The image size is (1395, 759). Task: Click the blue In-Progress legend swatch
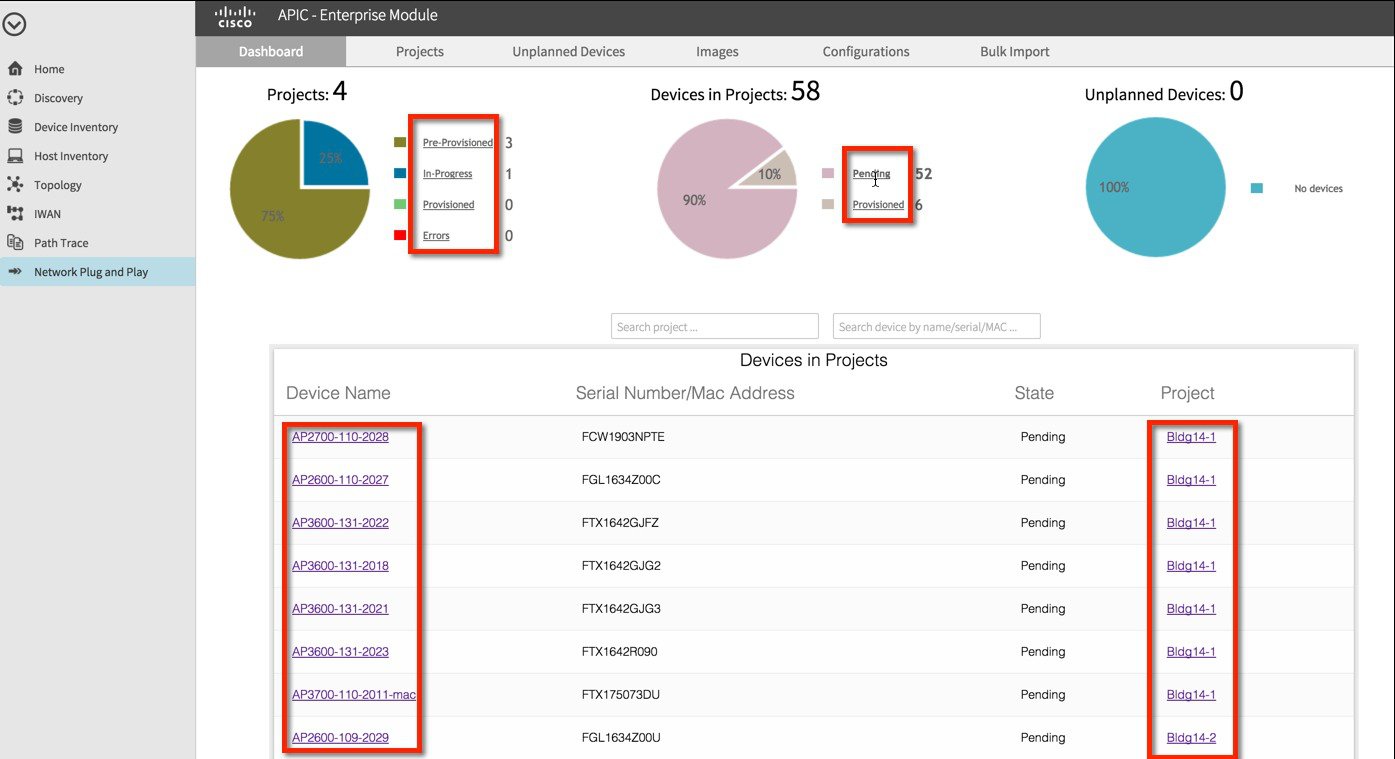400,174
